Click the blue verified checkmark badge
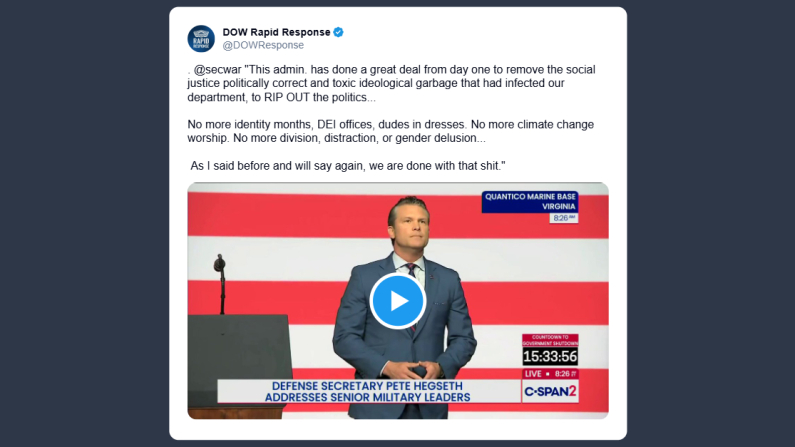This screenshot has height=447, width=795. 338,32
